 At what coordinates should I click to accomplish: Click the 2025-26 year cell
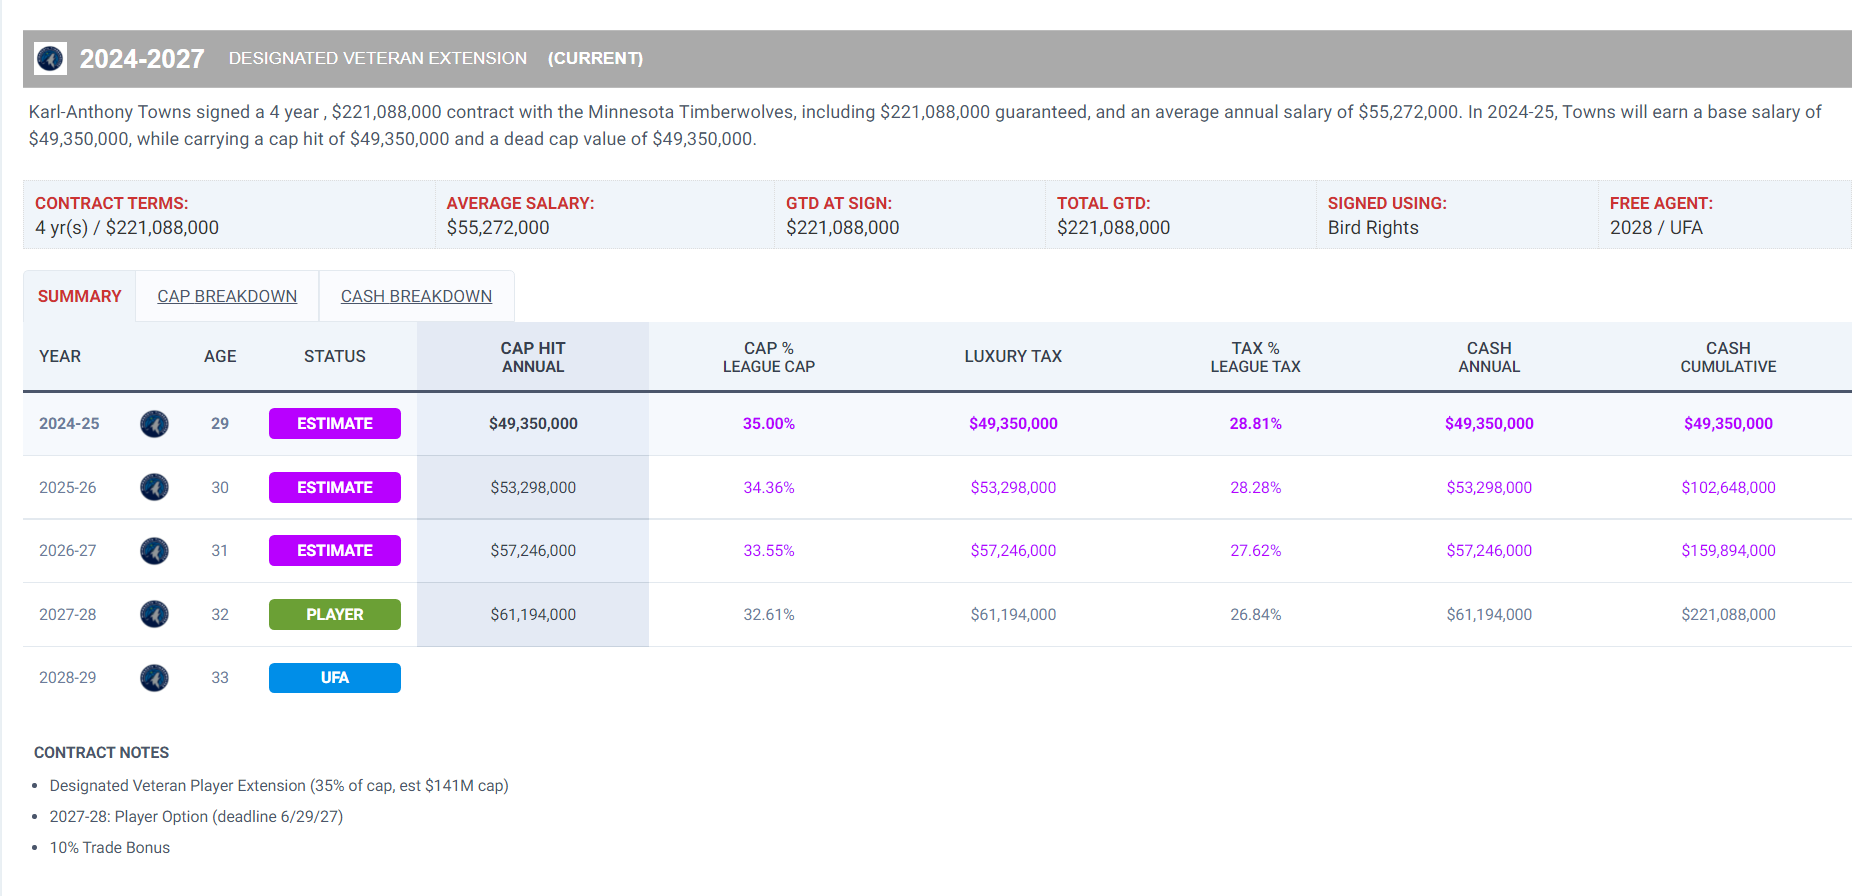click(68, 487)
